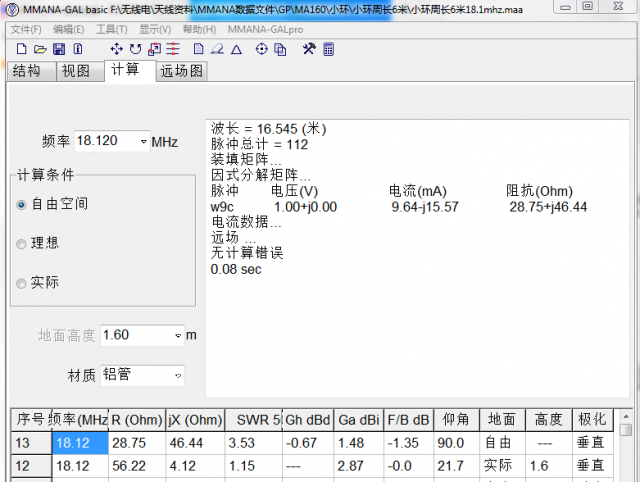Expand the 地面高度 height dropdown
The height and width of the screenshot is (482, 640).
[x=178, y=336]
